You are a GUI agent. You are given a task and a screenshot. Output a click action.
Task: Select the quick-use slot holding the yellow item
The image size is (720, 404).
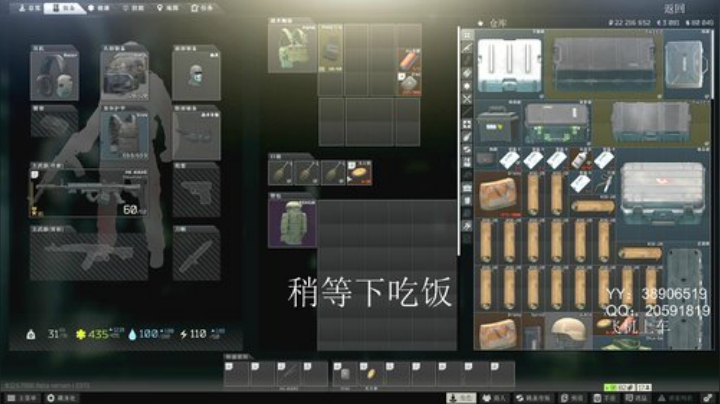coord(371,374)
